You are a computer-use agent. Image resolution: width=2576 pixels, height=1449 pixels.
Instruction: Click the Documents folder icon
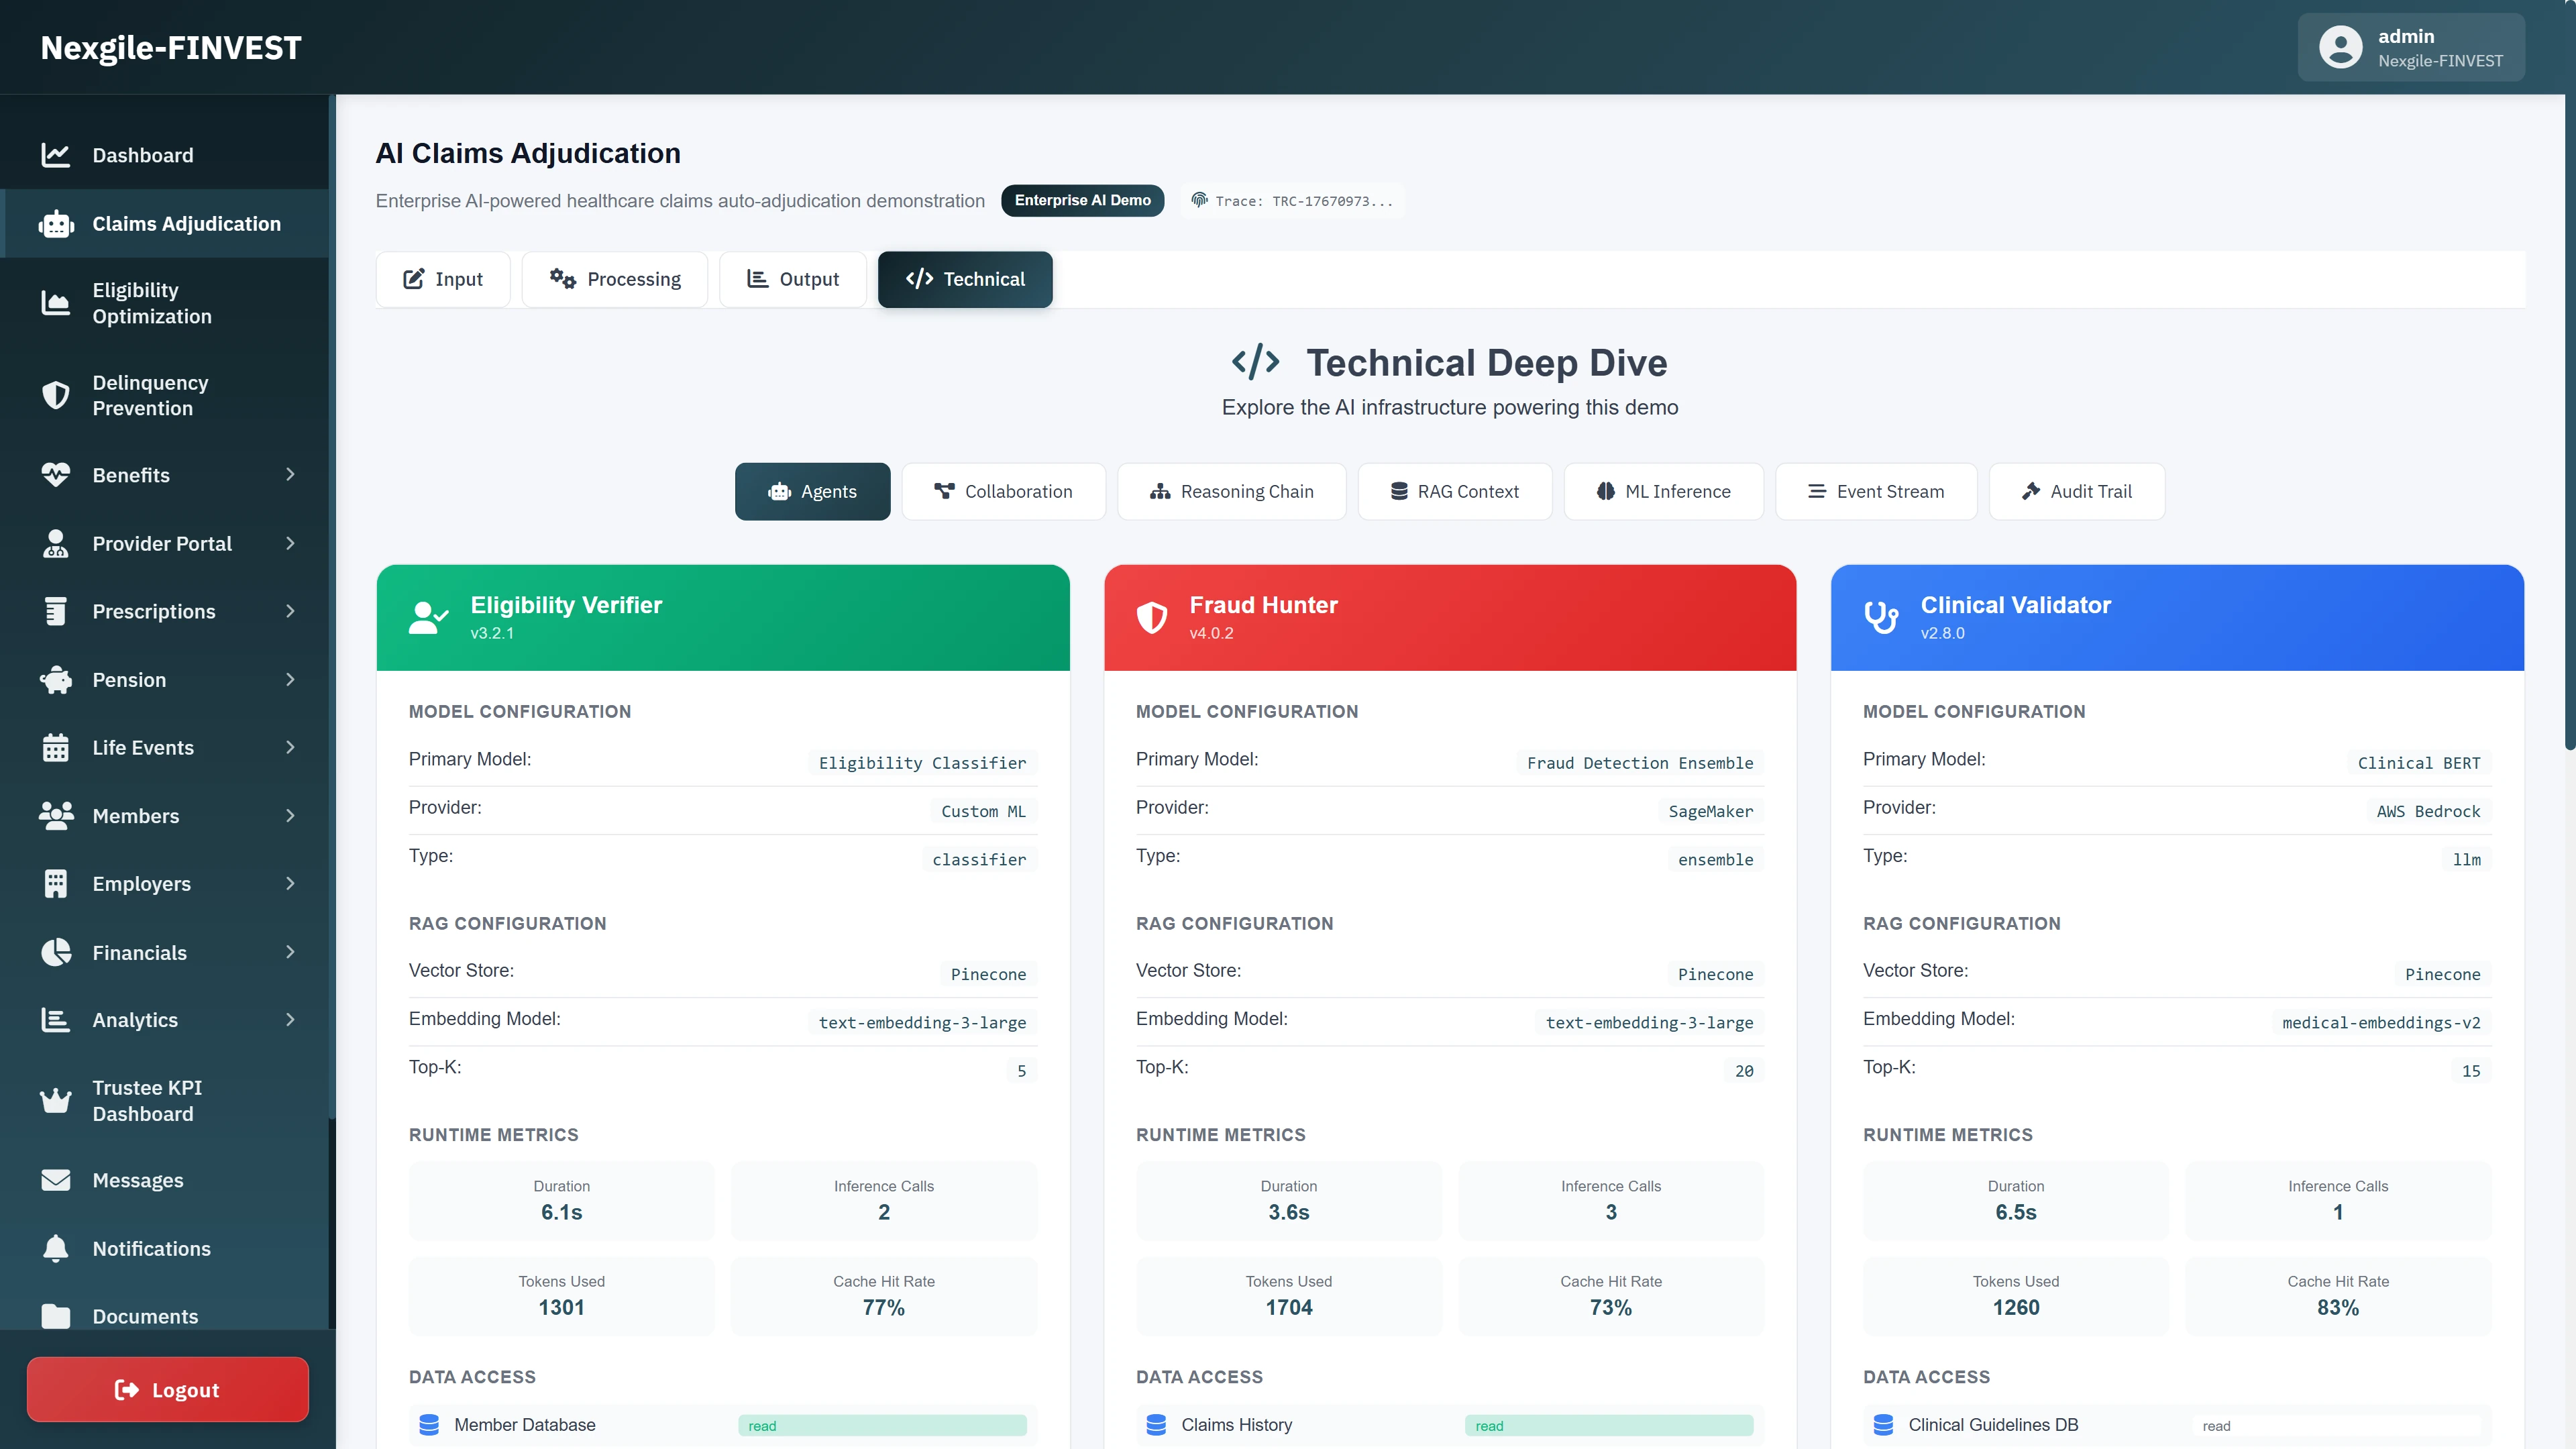pos(55,1317)
